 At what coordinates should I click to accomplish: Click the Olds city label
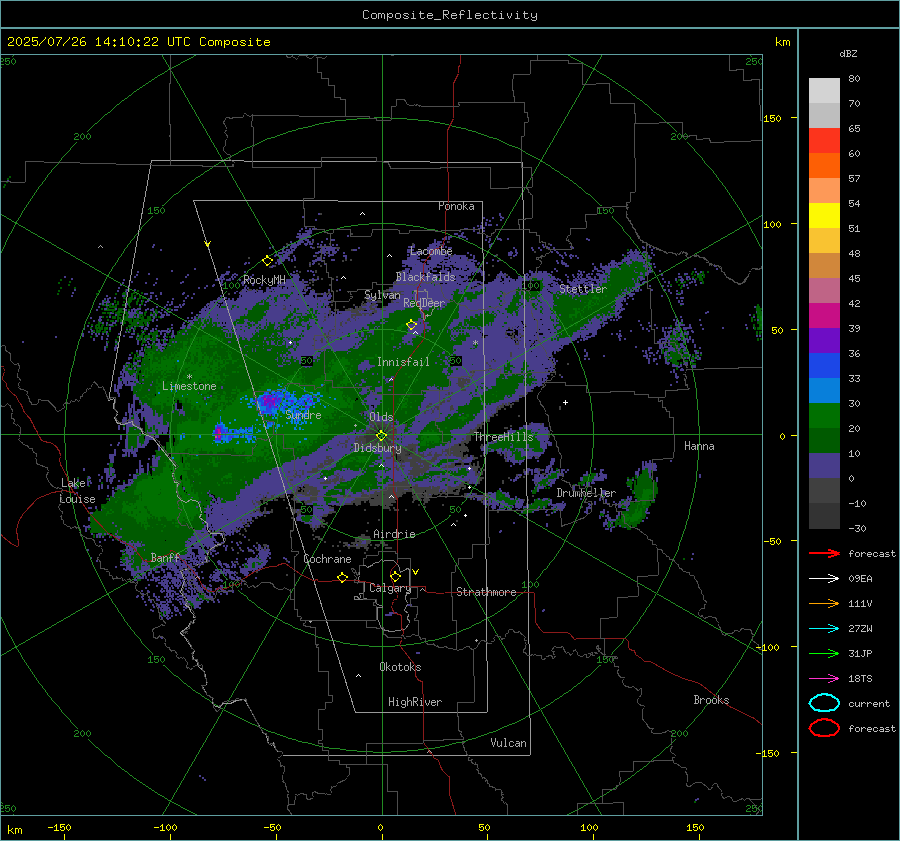pyautogui.click(x=381, y=417)
